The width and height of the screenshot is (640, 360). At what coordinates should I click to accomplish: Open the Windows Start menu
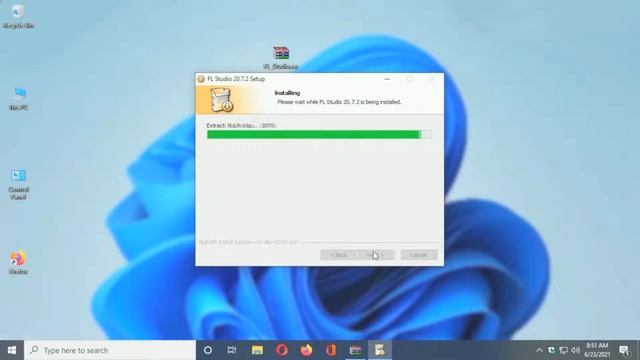(x=12, y=350)
